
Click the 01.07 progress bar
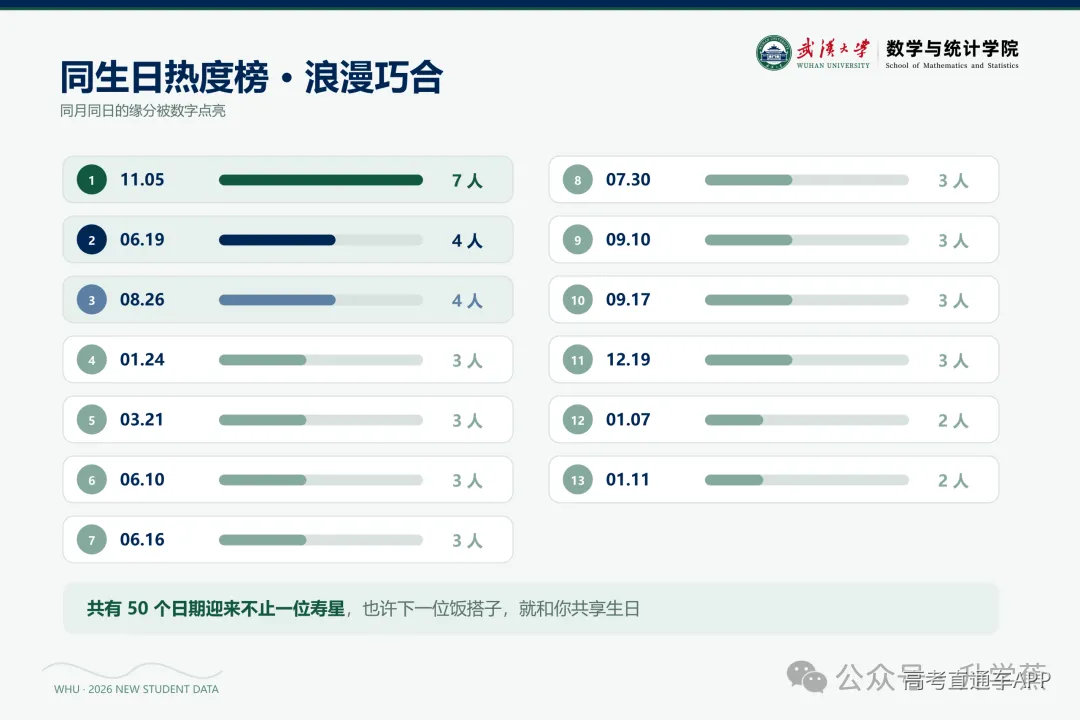pos(807,420)
